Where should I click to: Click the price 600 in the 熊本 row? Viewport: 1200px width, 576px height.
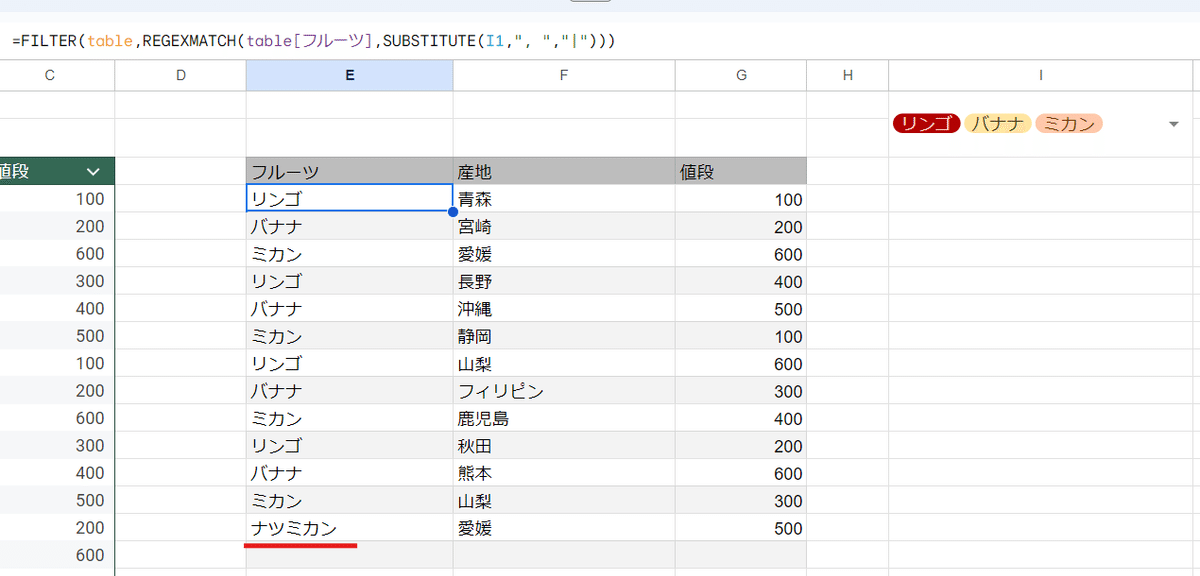741,473
